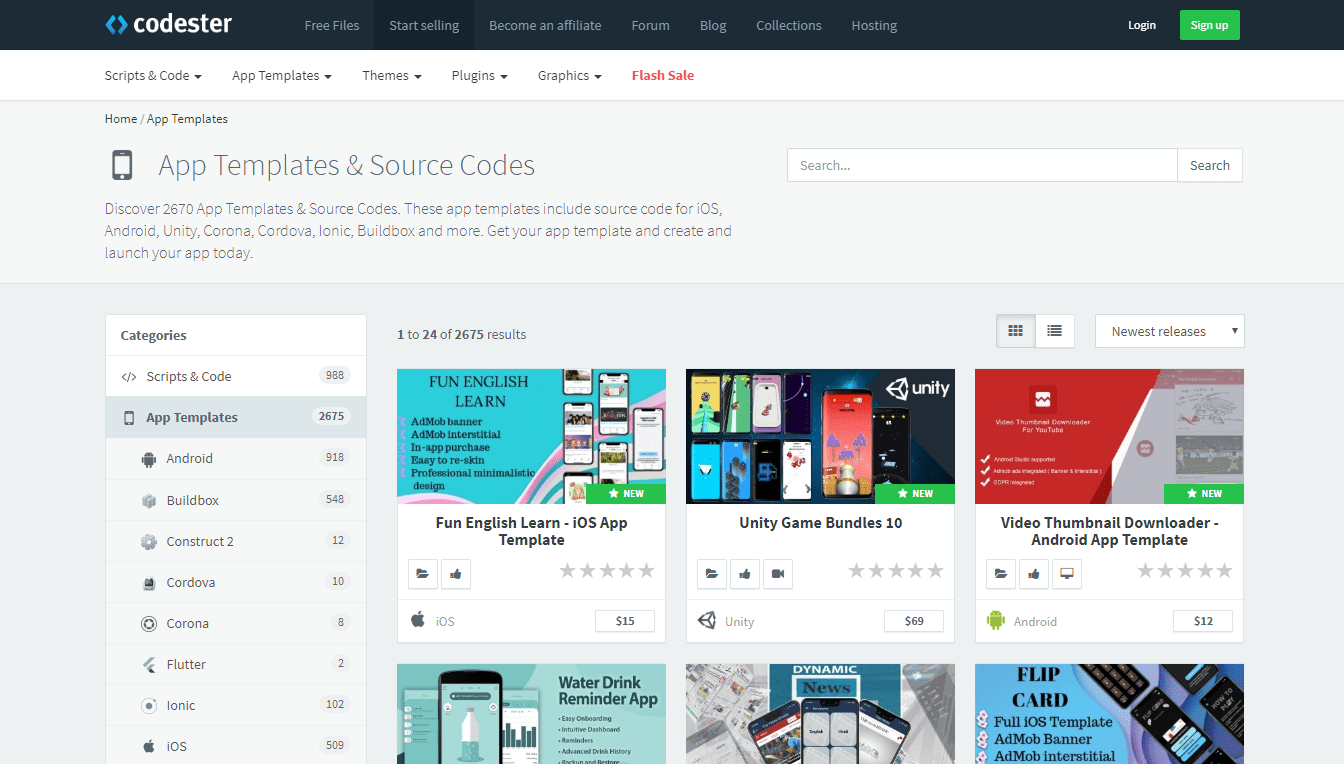Click monitor preview icon on Video Thumbnail Downloader
1344x764 pixels.
[1067, 574]
